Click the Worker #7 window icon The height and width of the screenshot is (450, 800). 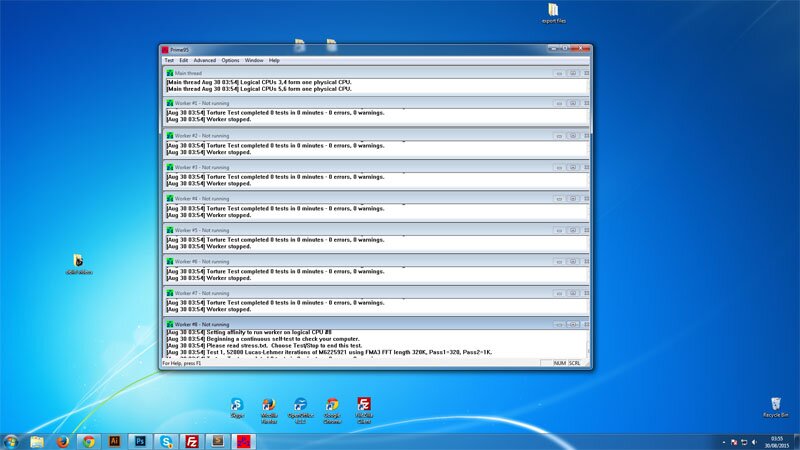(170, 293)
